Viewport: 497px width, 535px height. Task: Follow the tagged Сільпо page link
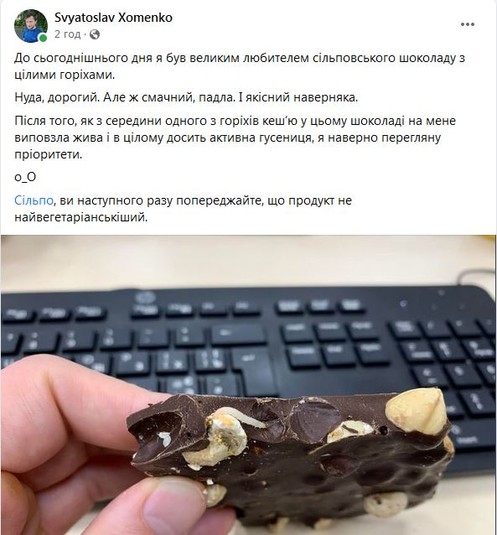click(x=33, y=200)
